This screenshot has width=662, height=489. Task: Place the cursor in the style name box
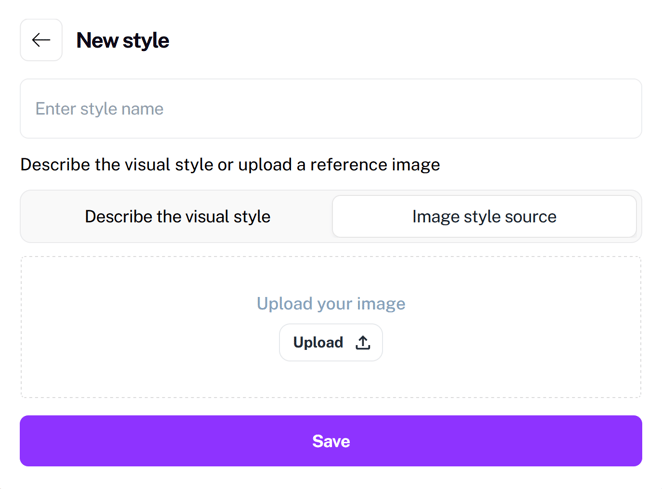coord(331,109)
